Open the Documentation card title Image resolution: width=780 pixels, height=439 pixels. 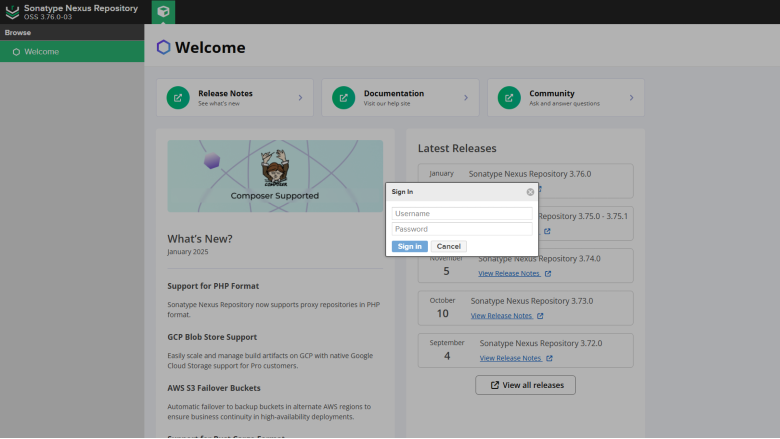[393, 93]
